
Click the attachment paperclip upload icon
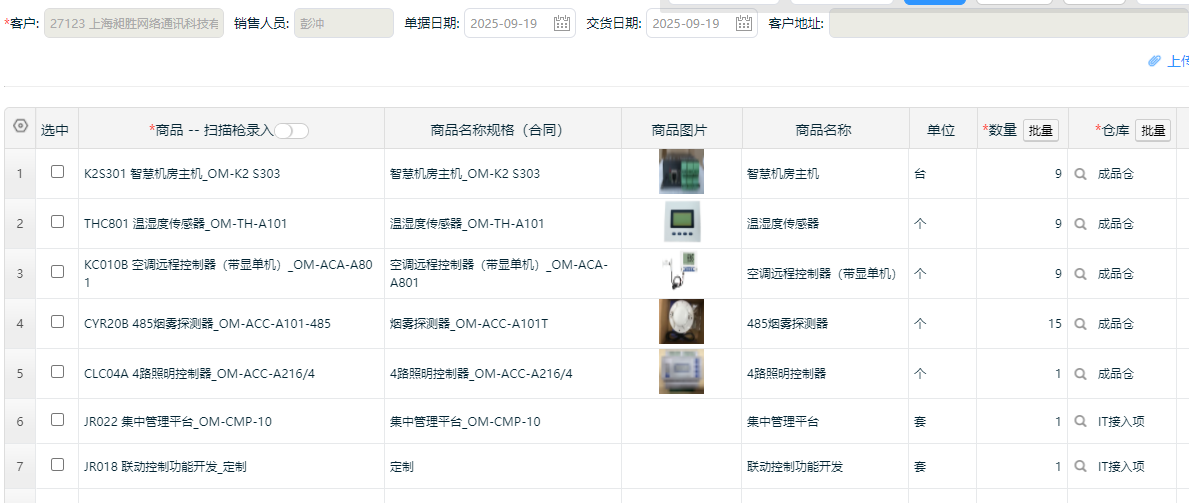click(1154, 61)
